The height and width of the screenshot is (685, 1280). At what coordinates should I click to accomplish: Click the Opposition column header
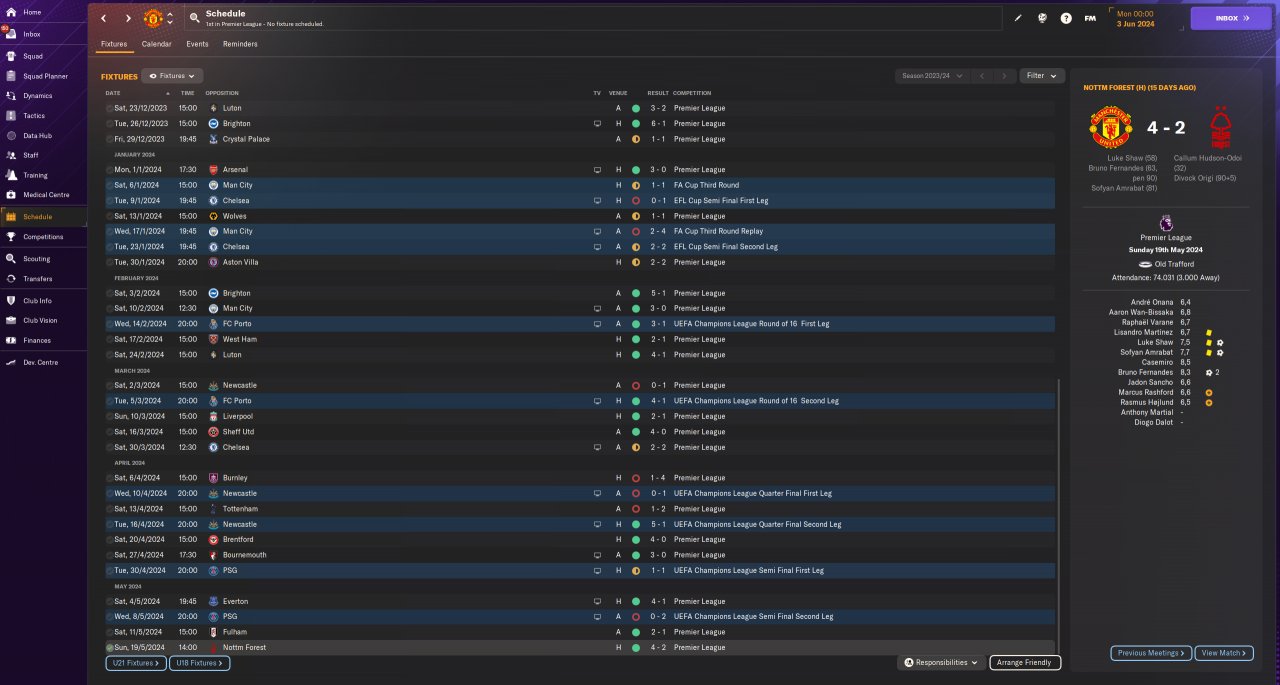point(221,93)
